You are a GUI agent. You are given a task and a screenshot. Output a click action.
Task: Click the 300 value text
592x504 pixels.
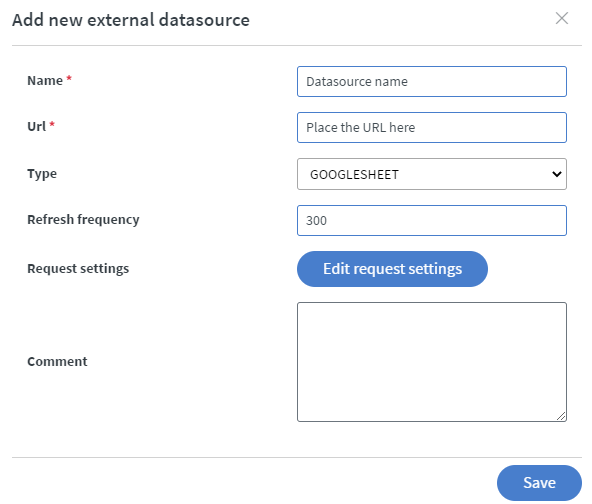point(316,220)
